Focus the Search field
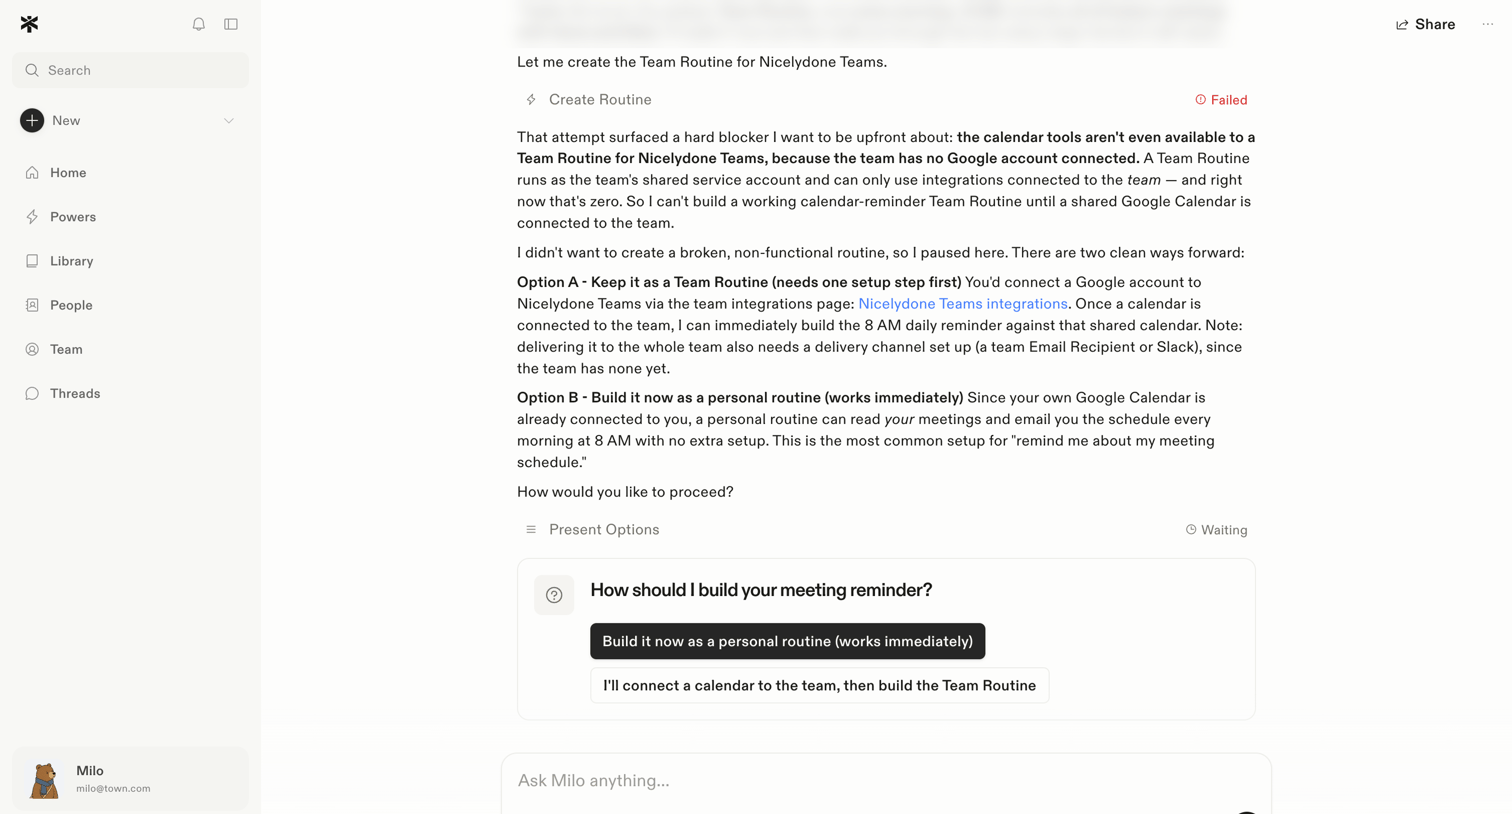The height and width of the screenshot is (814, 1512). point(130,70)
